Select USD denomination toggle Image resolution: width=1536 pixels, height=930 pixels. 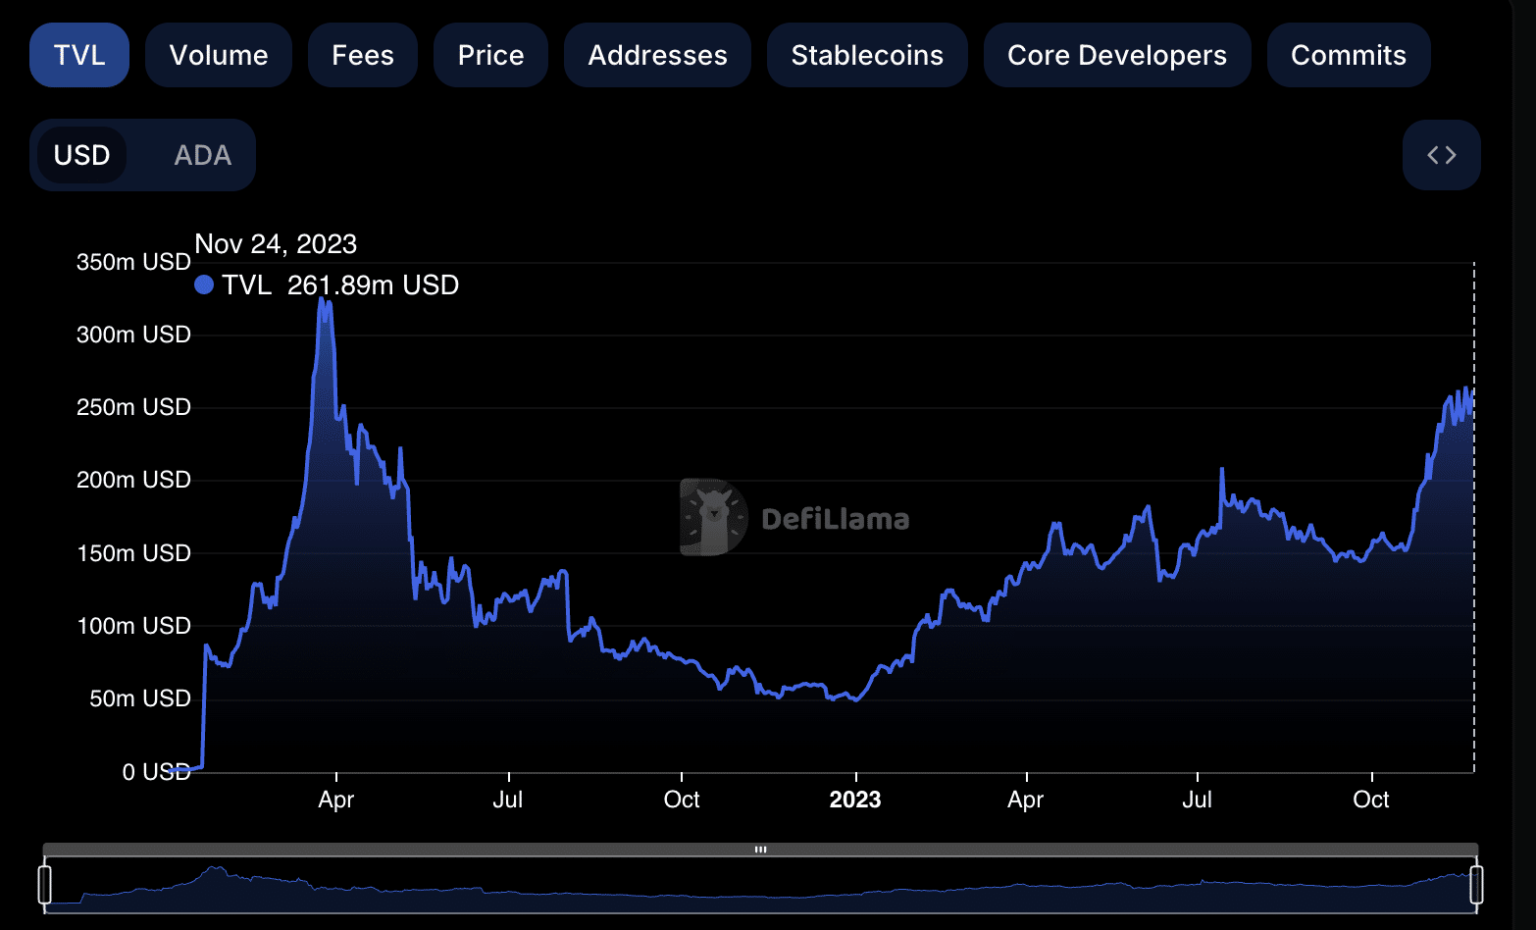[82, 155]
